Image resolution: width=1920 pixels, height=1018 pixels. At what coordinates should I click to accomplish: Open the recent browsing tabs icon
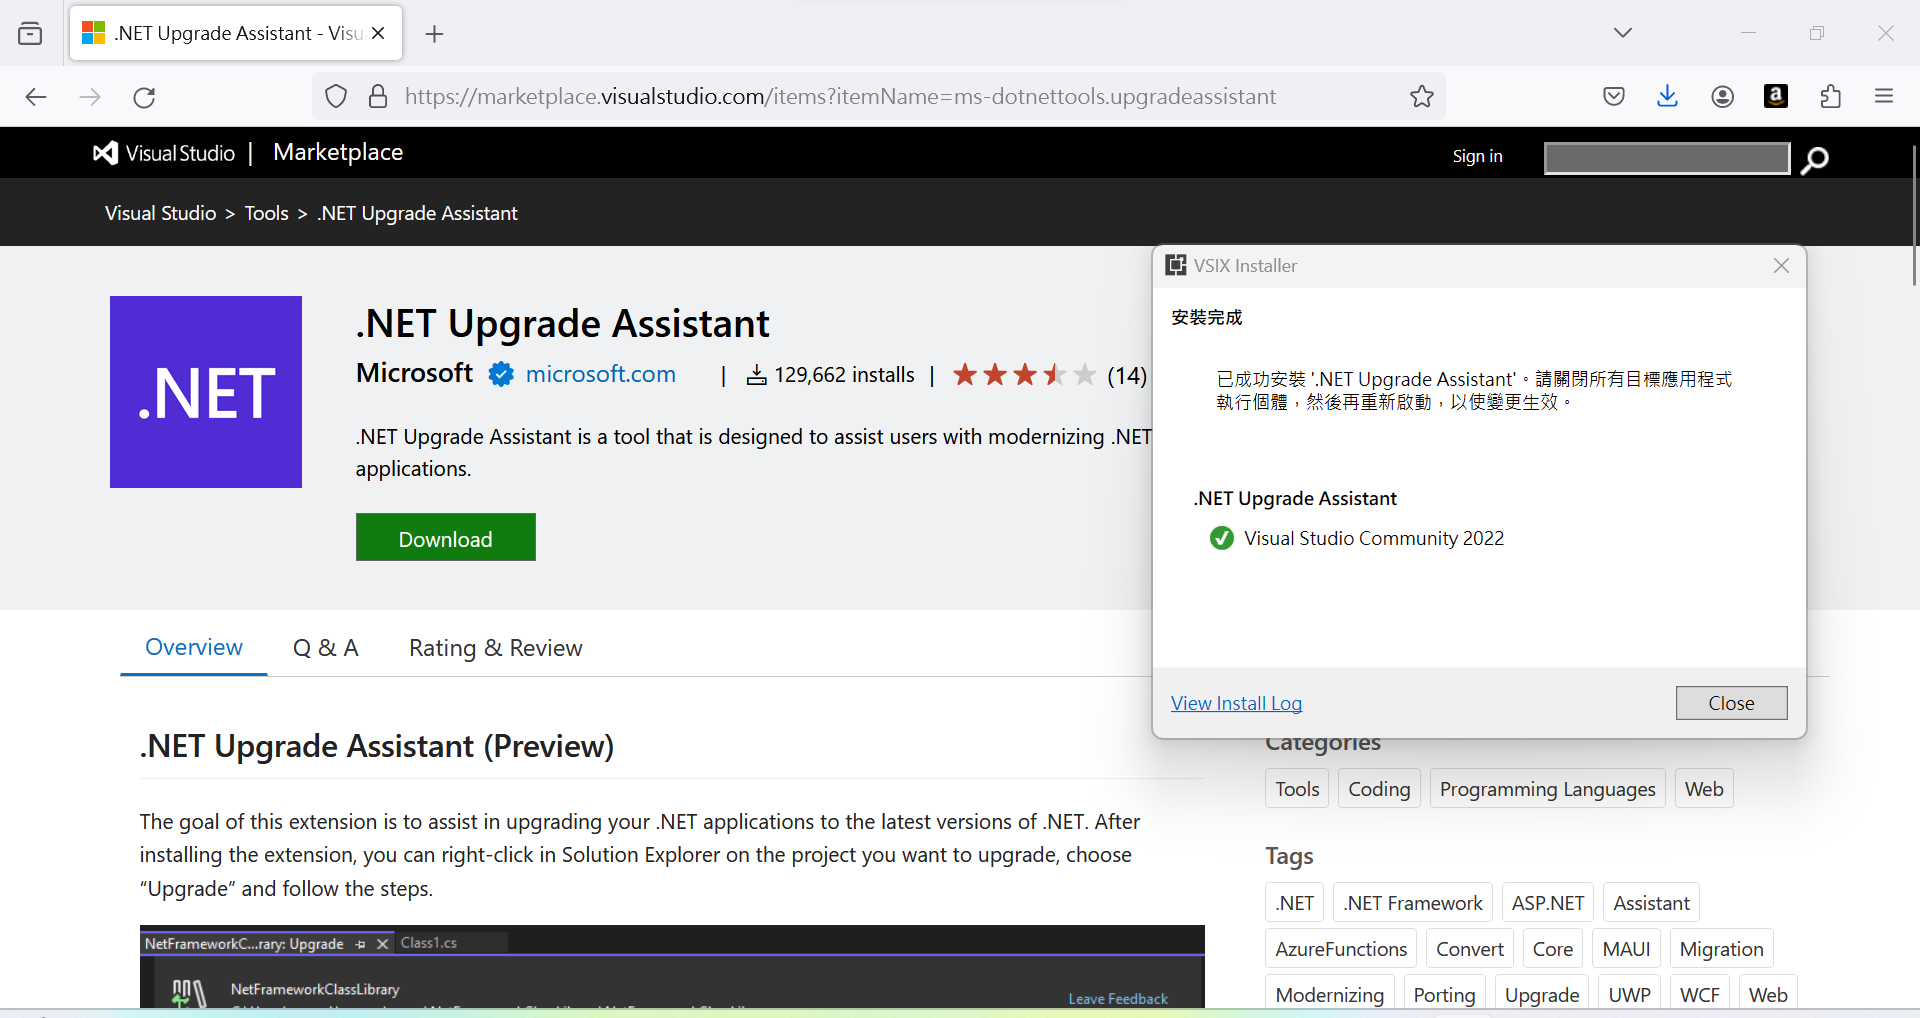(30, 33)
